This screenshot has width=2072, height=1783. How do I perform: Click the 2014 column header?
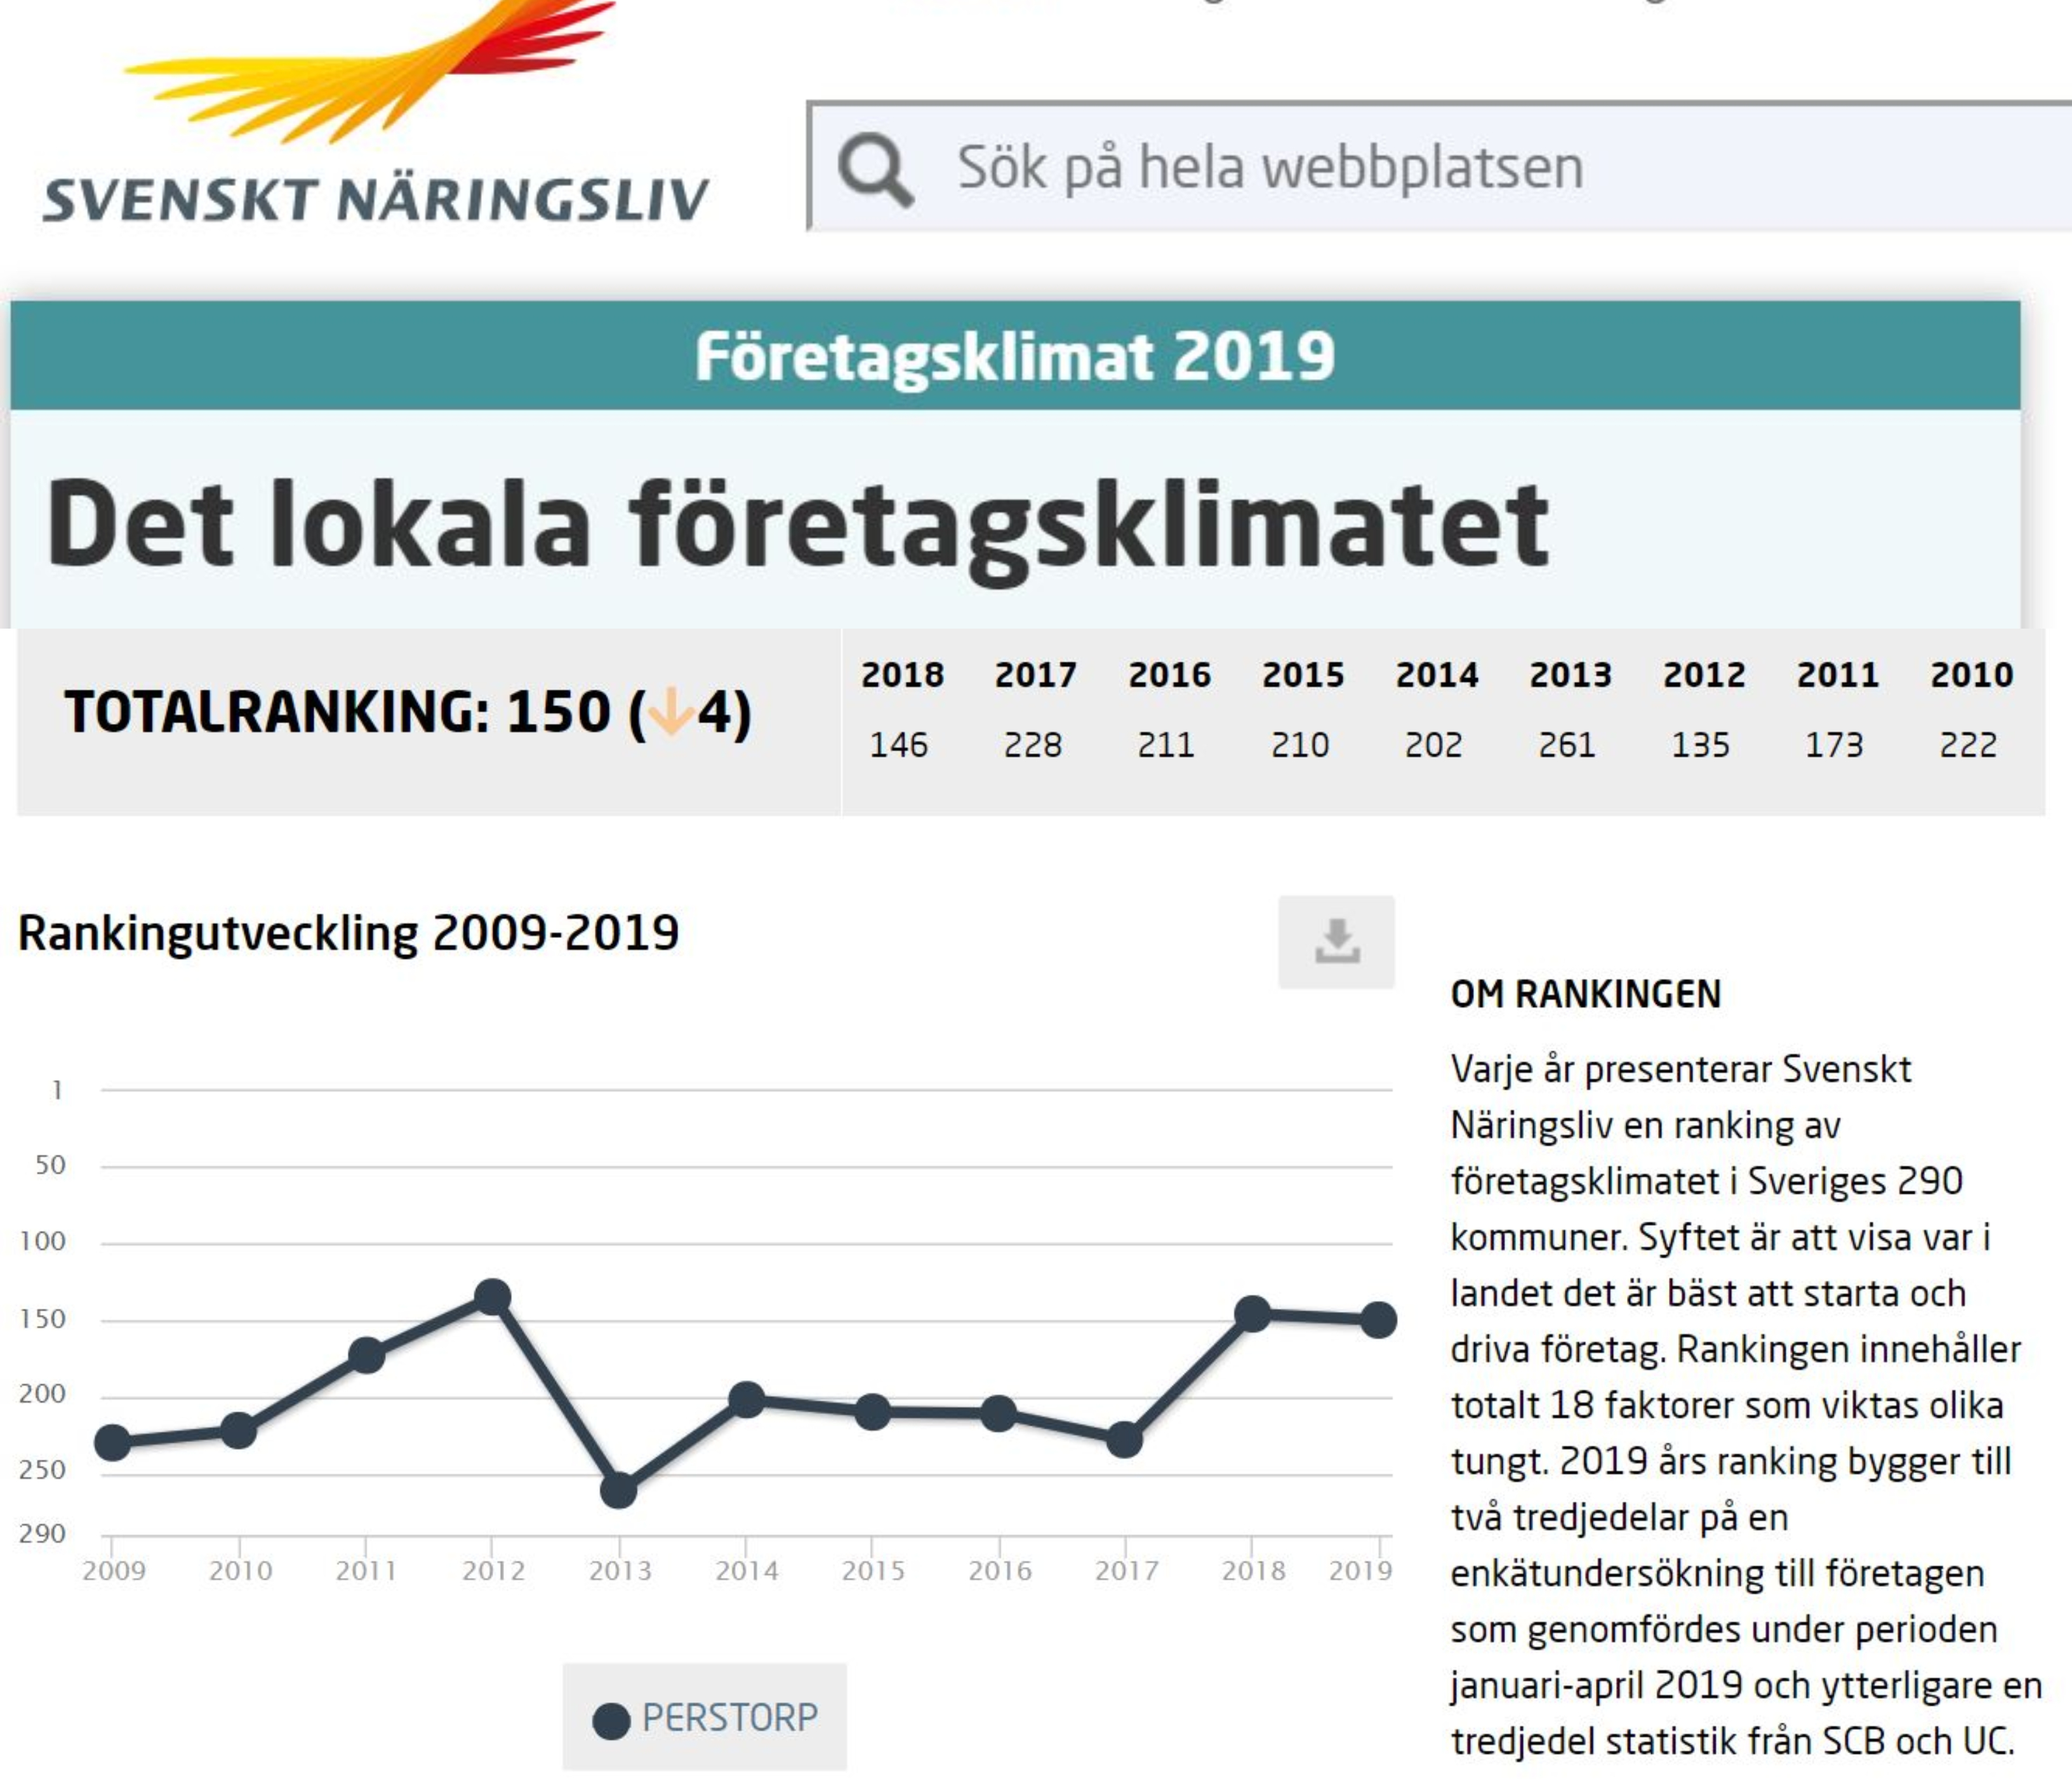point(1437,675)
